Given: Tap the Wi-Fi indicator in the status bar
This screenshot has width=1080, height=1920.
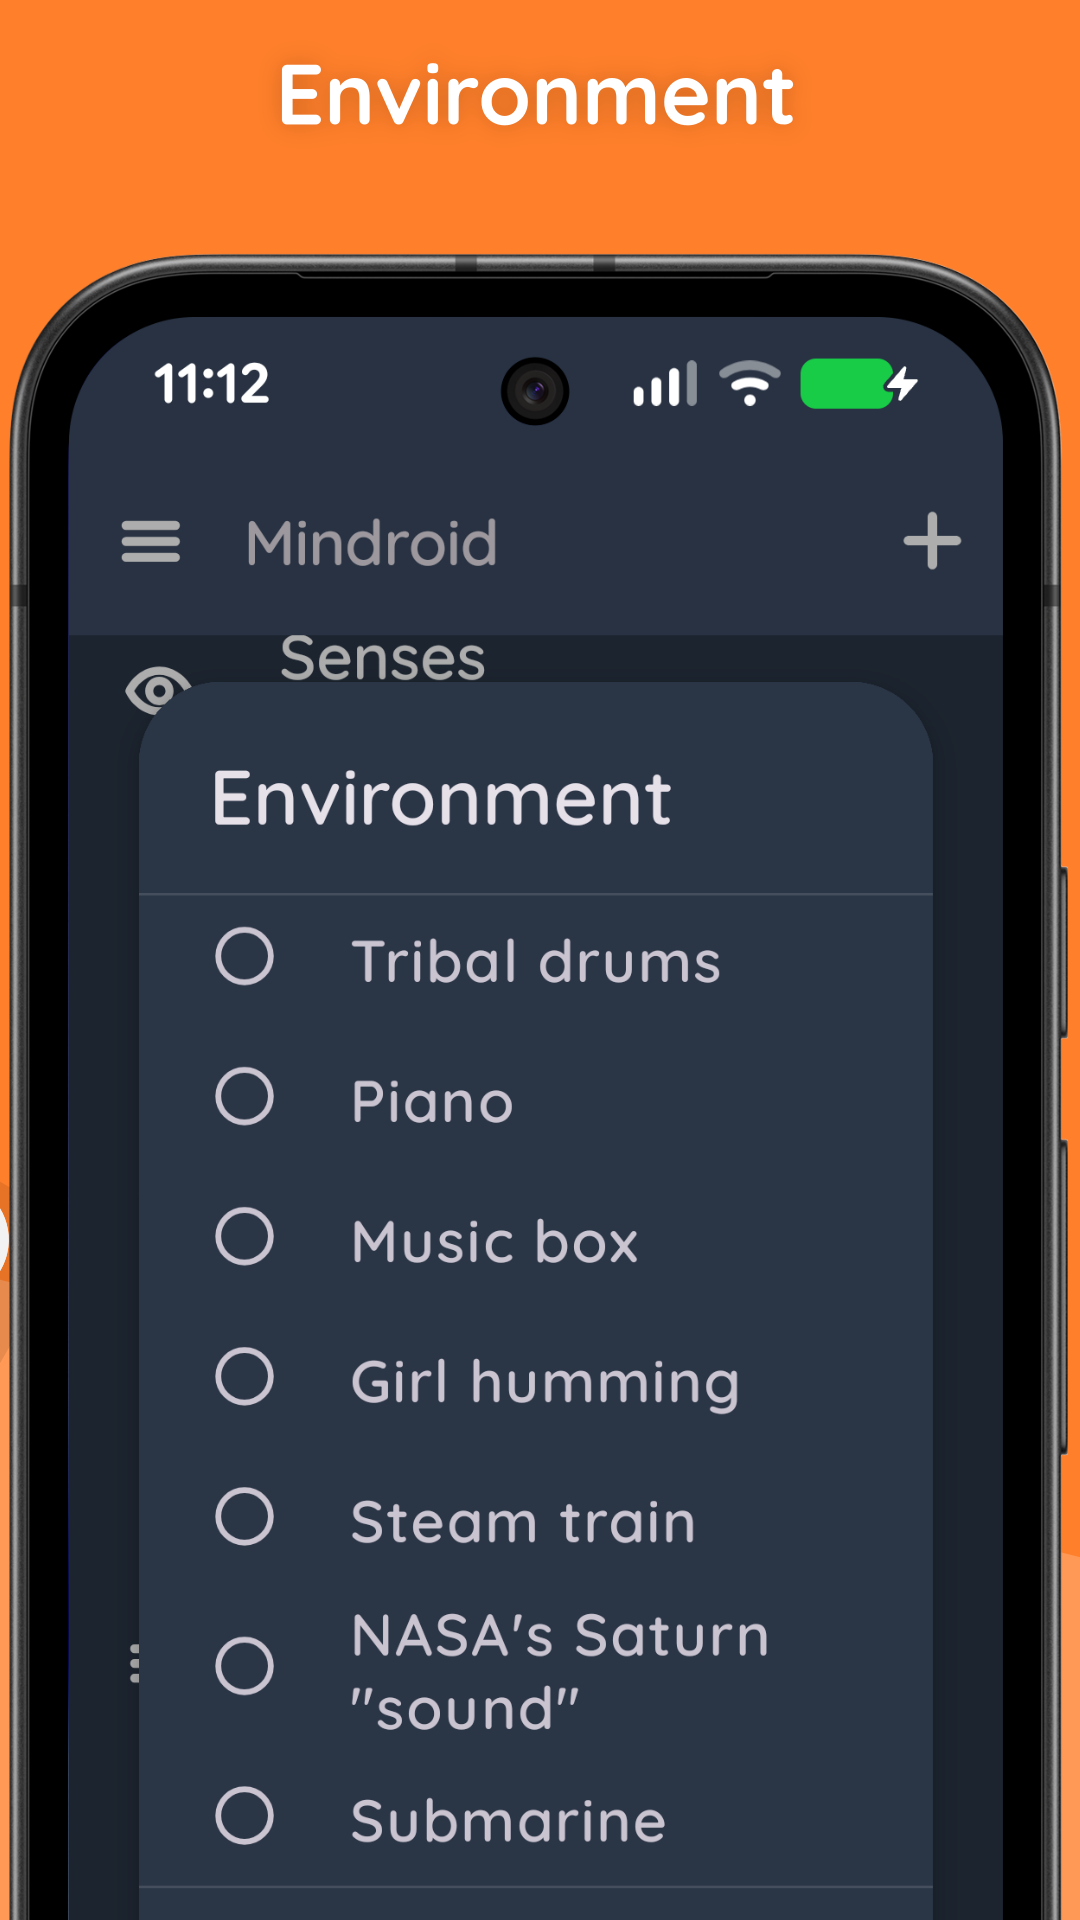Looking at the screenshot, I should (x=749, y=383).
